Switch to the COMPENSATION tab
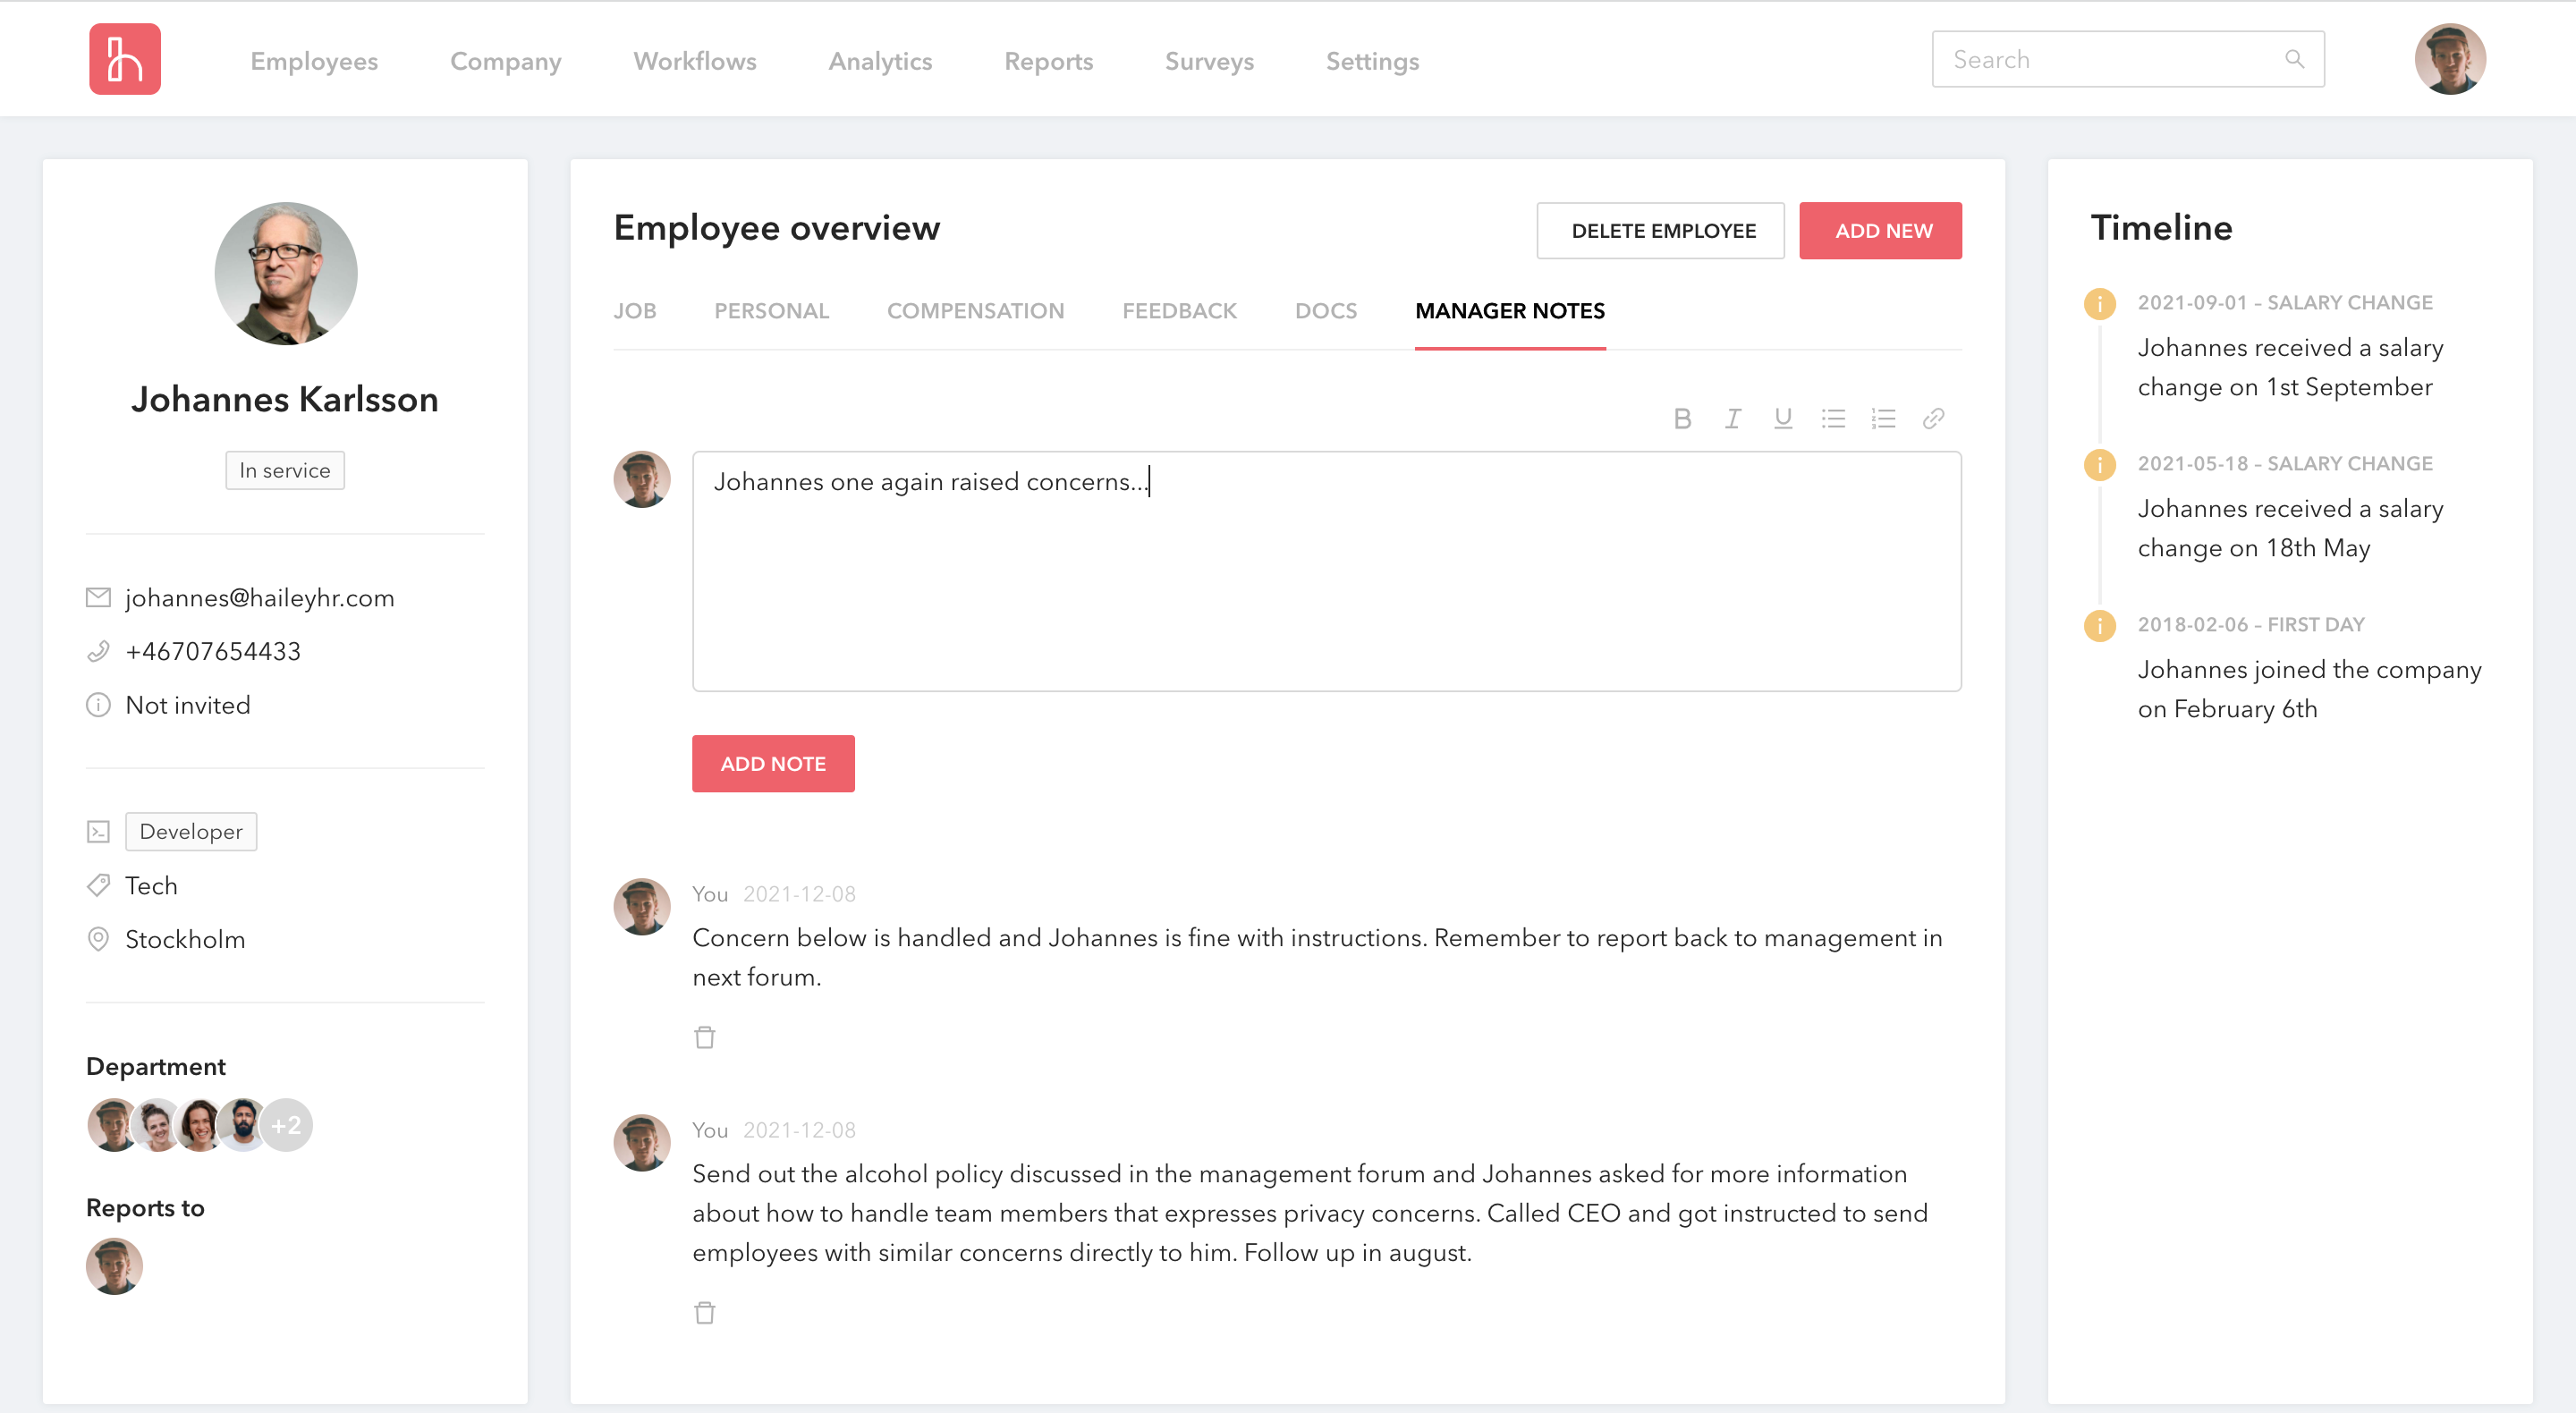 [x=976, y=311]
